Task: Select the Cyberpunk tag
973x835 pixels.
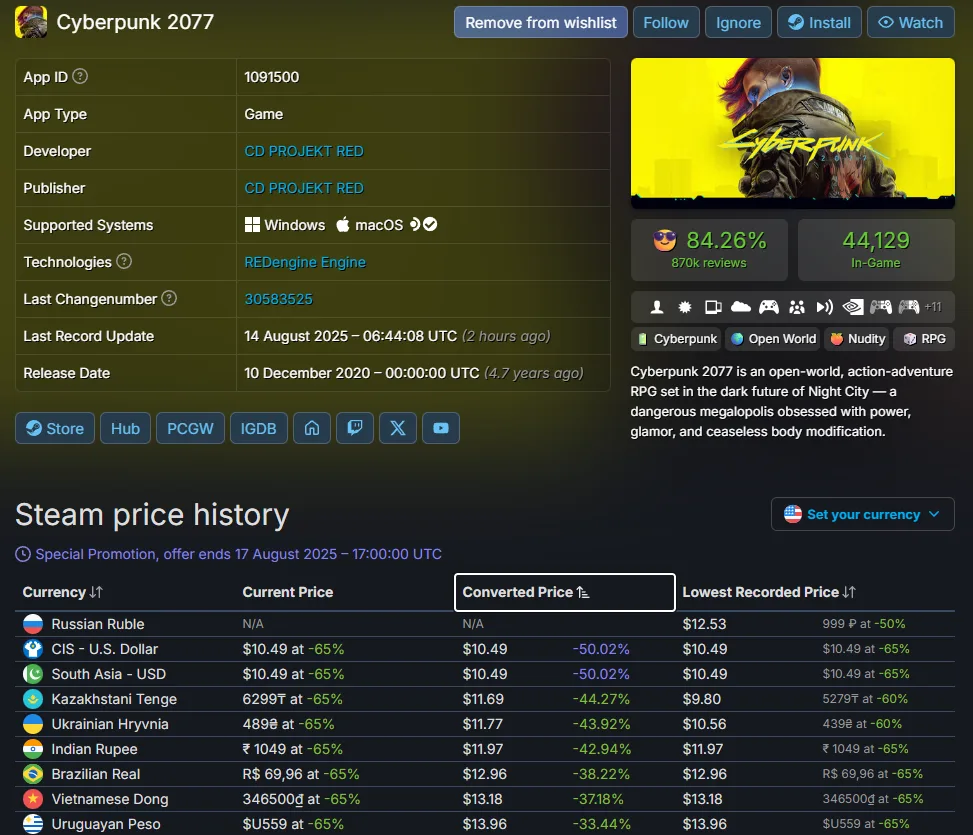Action: point(677,339)
